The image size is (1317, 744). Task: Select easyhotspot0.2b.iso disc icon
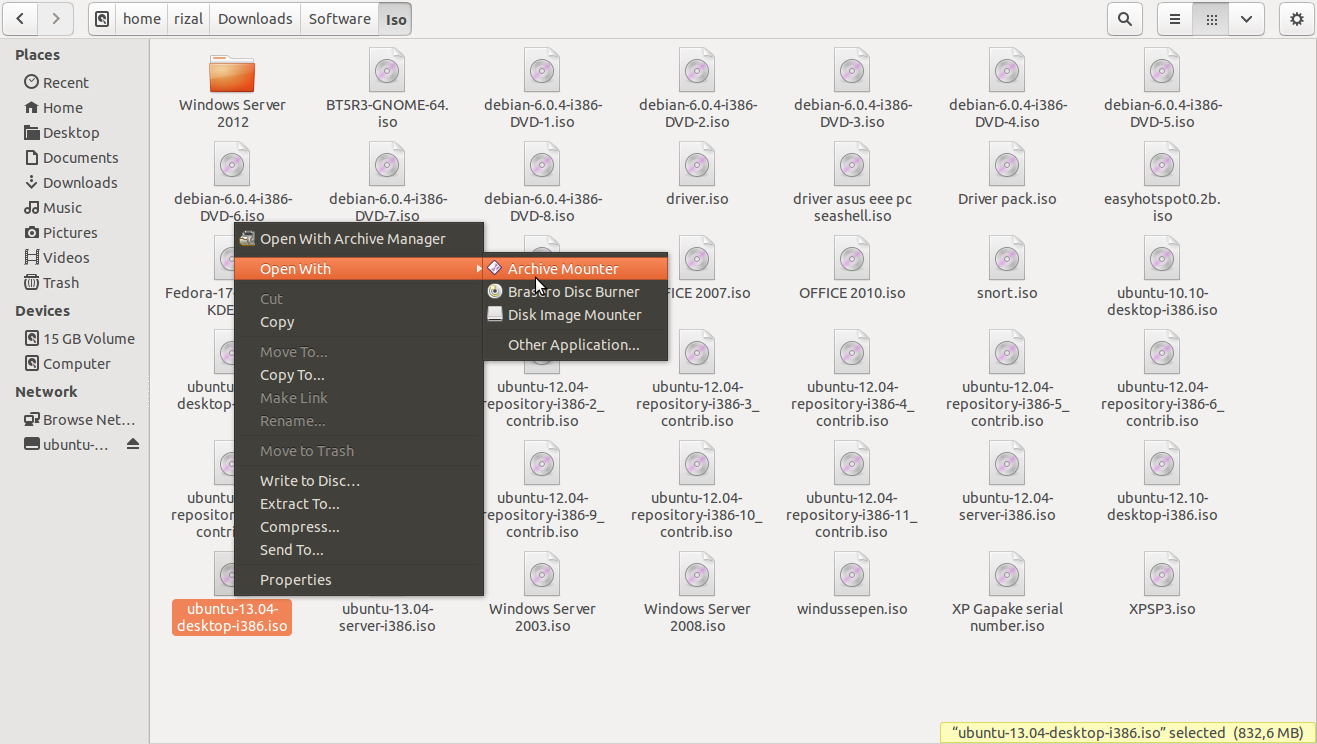[x=1162, y=164]
